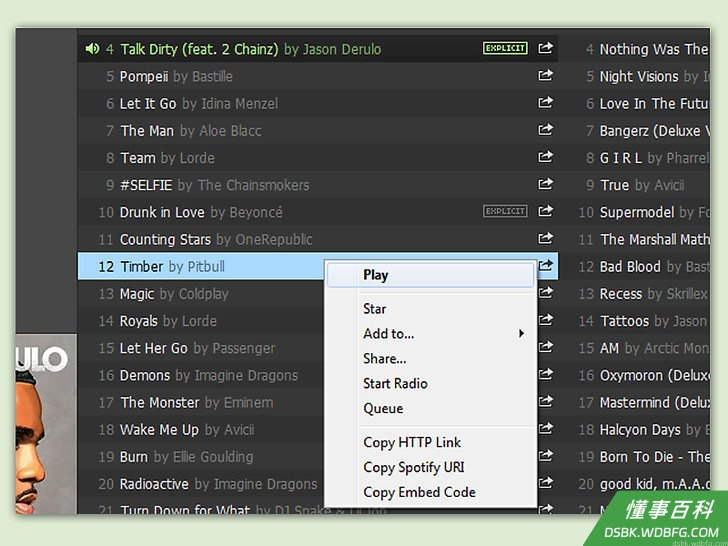Click the share icon for Drunk in Love
The image size is (728, 546).
(x=546, y=211)
